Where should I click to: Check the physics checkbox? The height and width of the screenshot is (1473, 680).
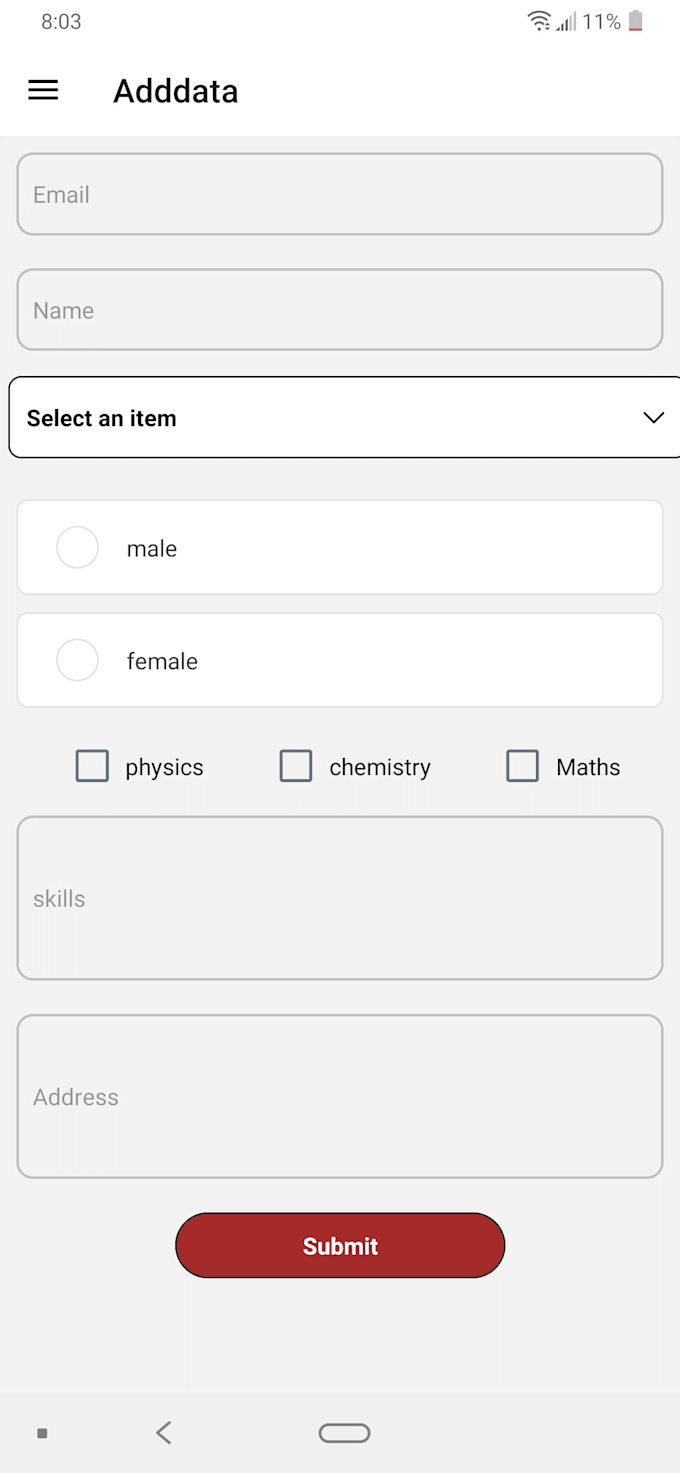coord(92,766)
